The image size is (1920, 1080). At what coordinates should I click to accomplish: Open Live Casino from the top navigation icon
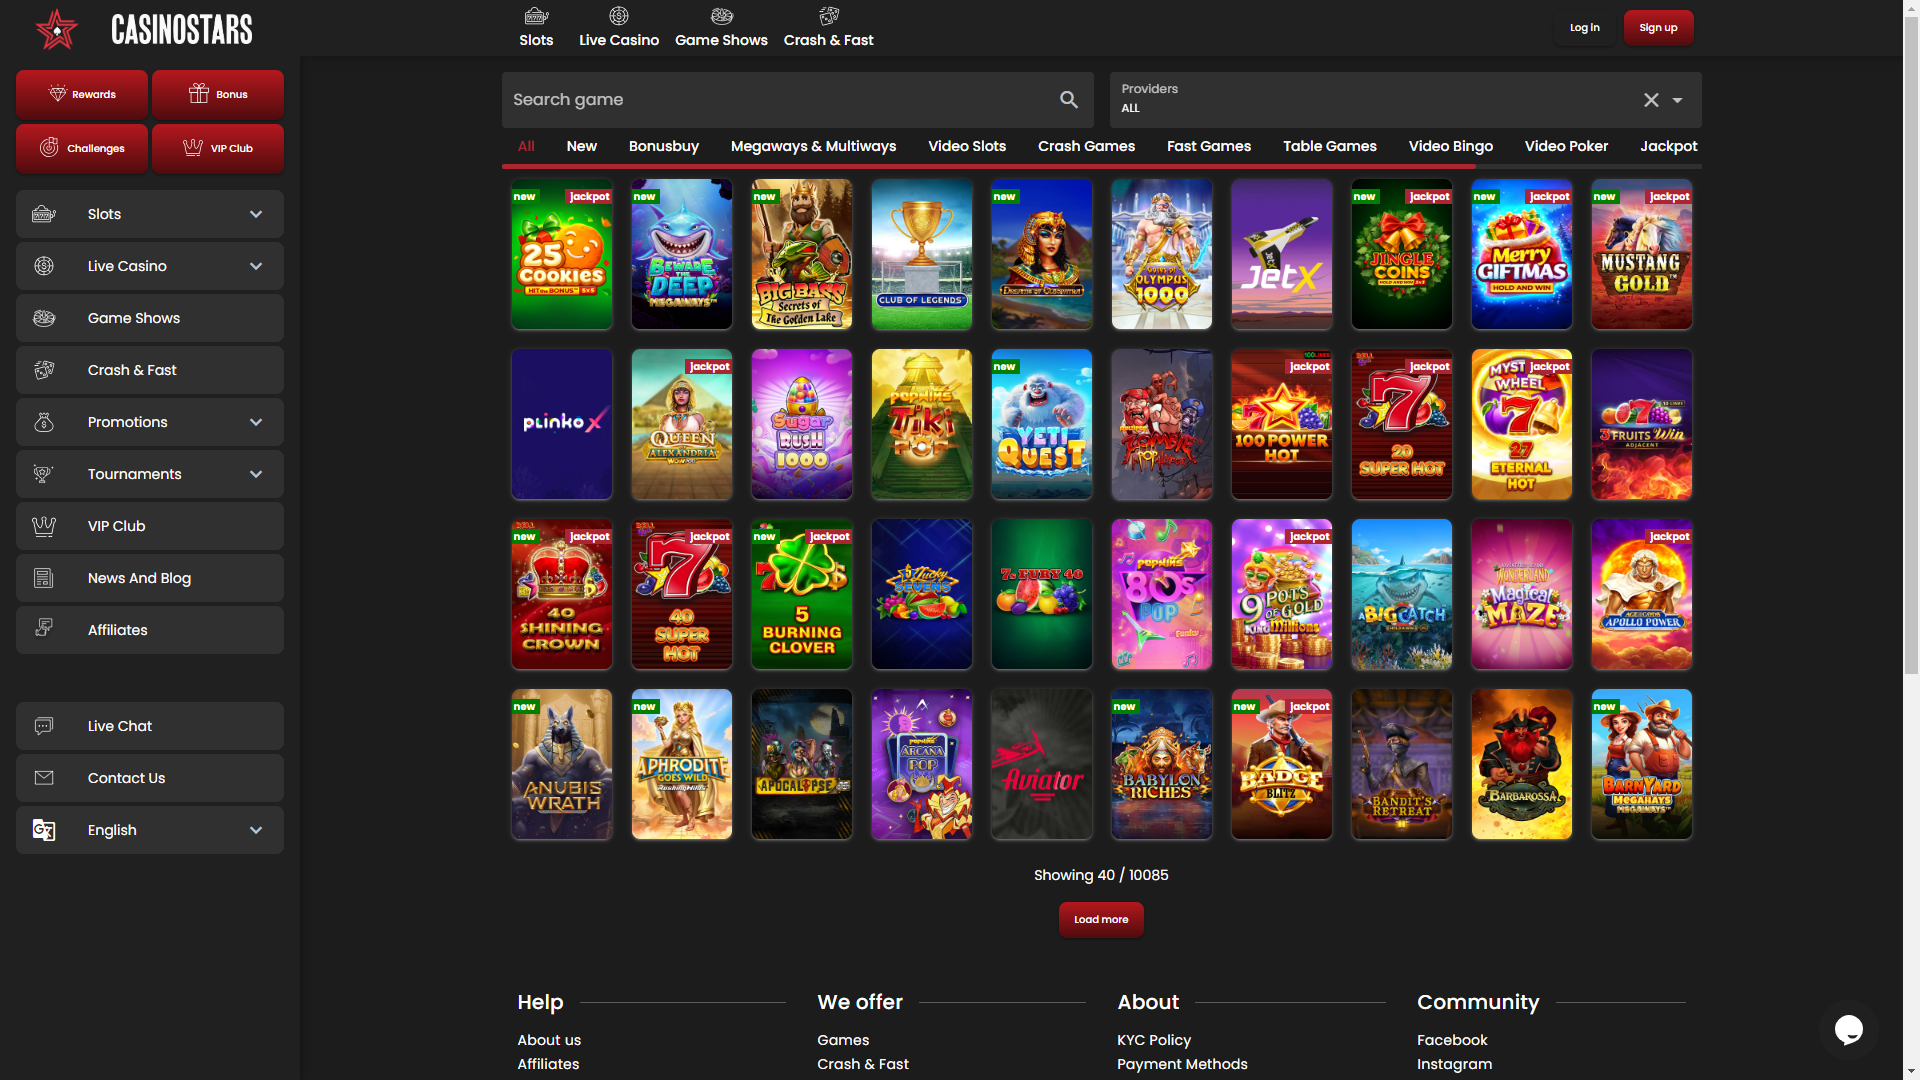pyautogui.click(x=618, y=16)
